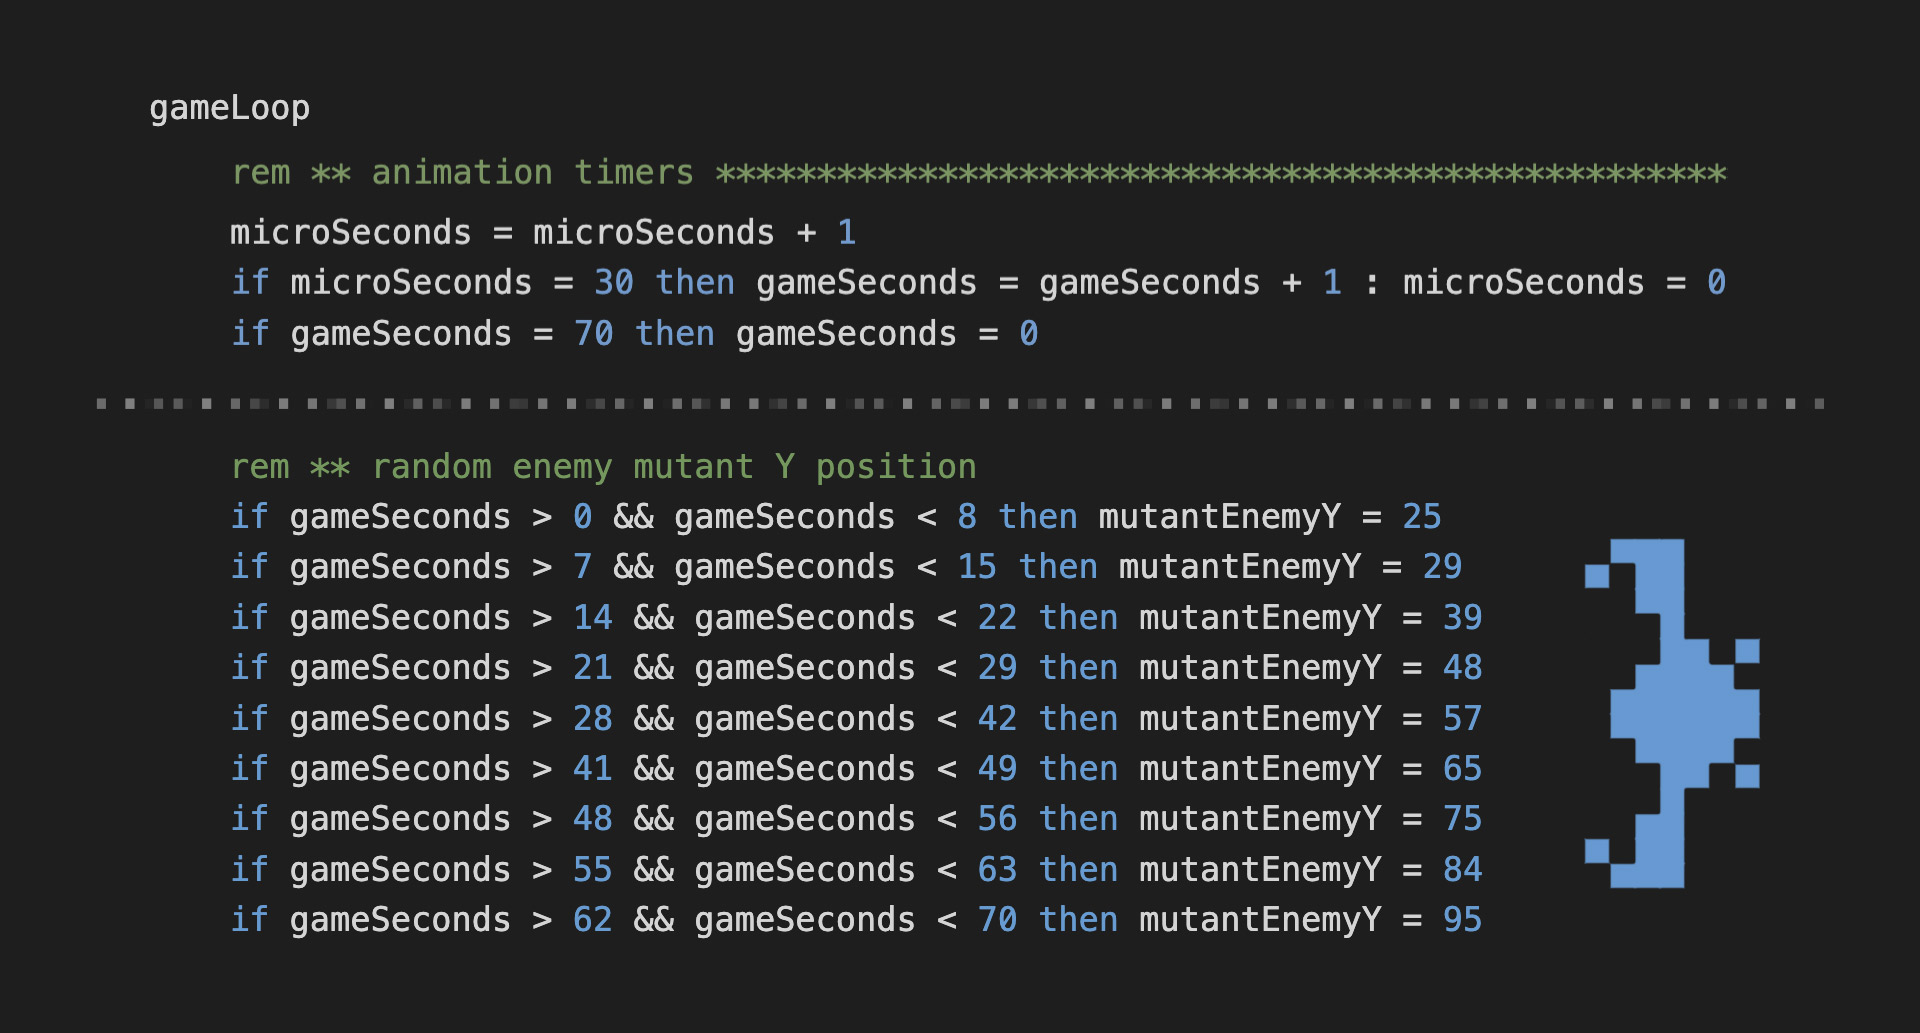Select the if keyword starting the gameSeconds > 62 line
Screen dimensions: 1920x1033
coord(250,918)
